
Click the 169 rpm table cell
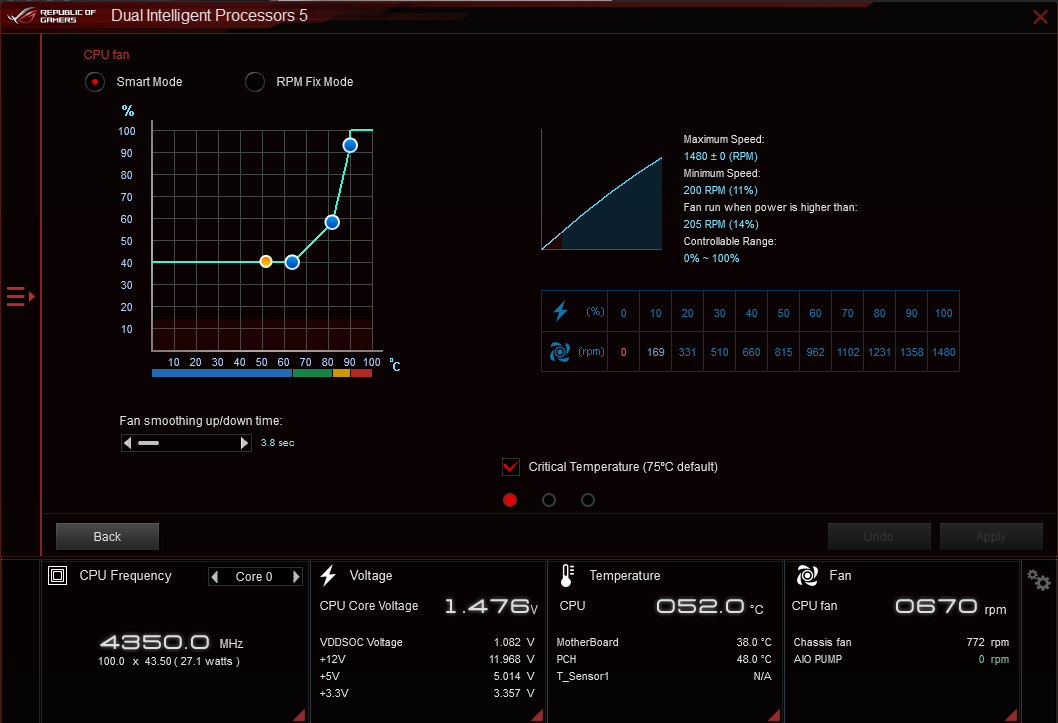tap(655, 352)
